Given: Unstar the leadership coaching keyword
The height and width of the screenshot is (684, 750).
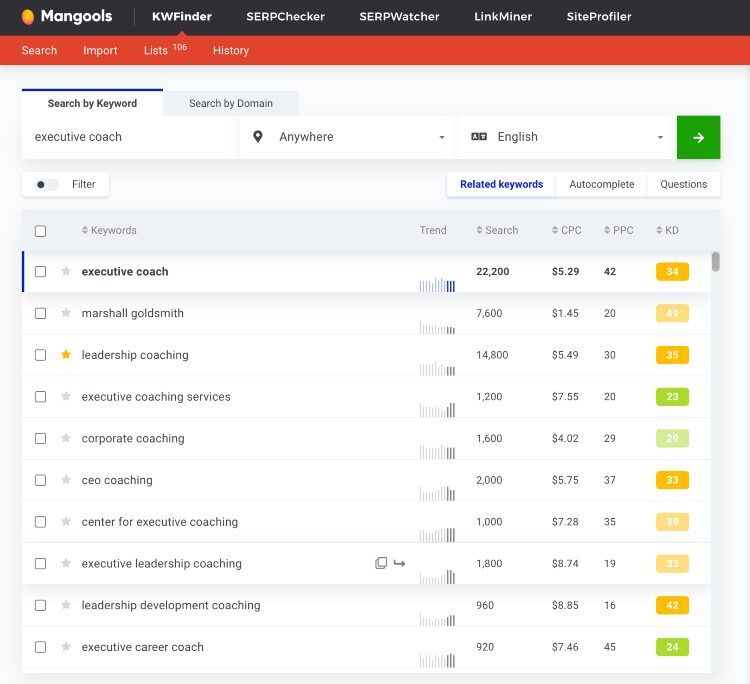Looking at the screenshot, I should pos(66,354).
